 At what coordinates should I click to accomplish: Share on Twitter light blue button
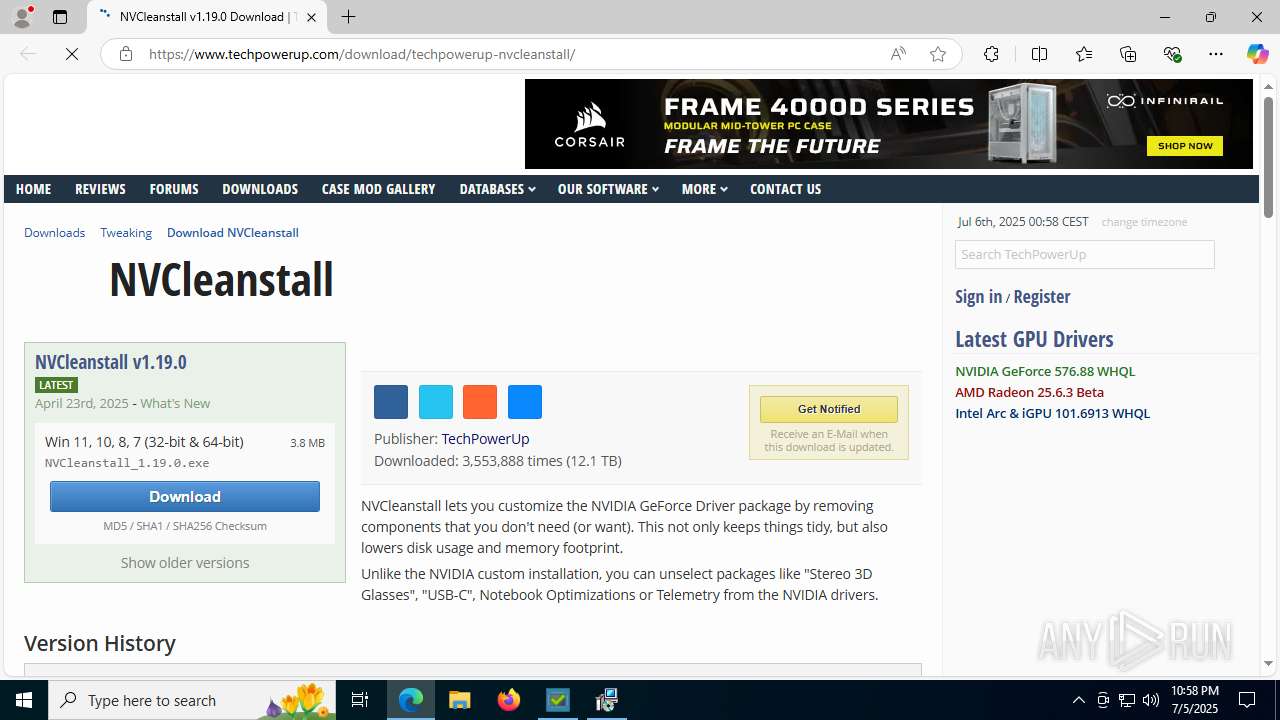pyautogui.click(x=436, y=402)
